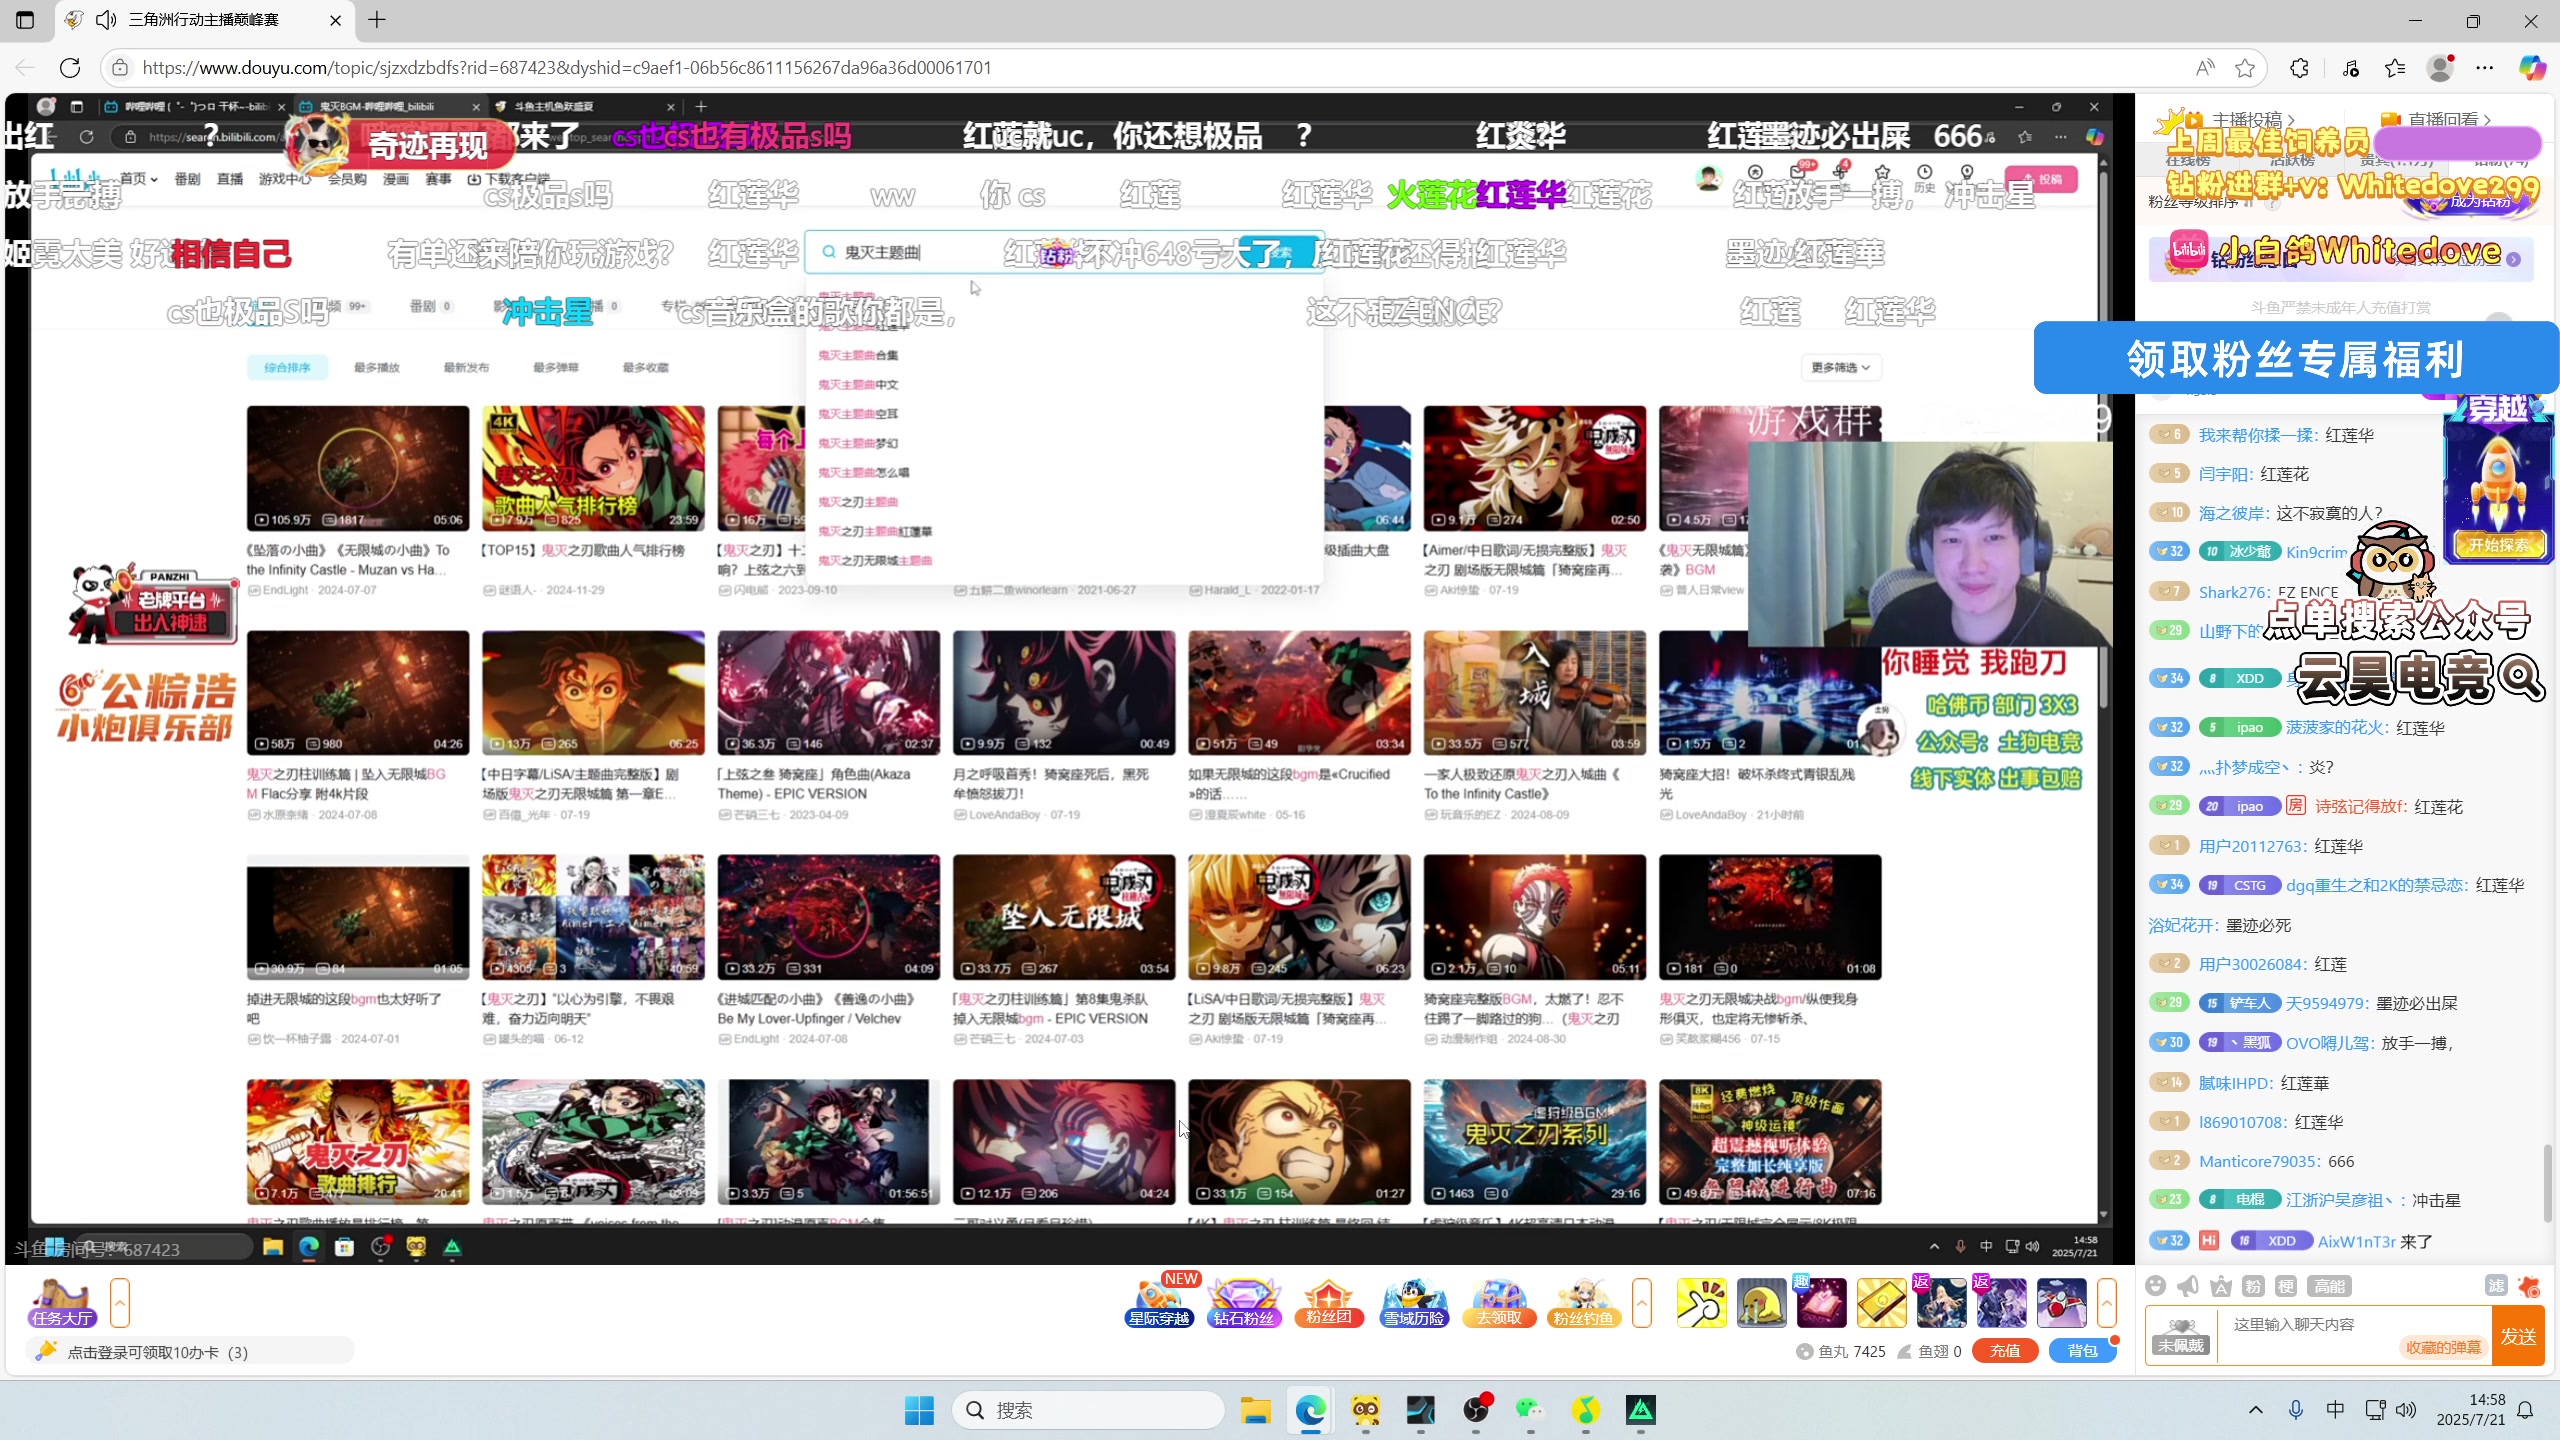Select the yellow hand-clap gift

1701,1303
